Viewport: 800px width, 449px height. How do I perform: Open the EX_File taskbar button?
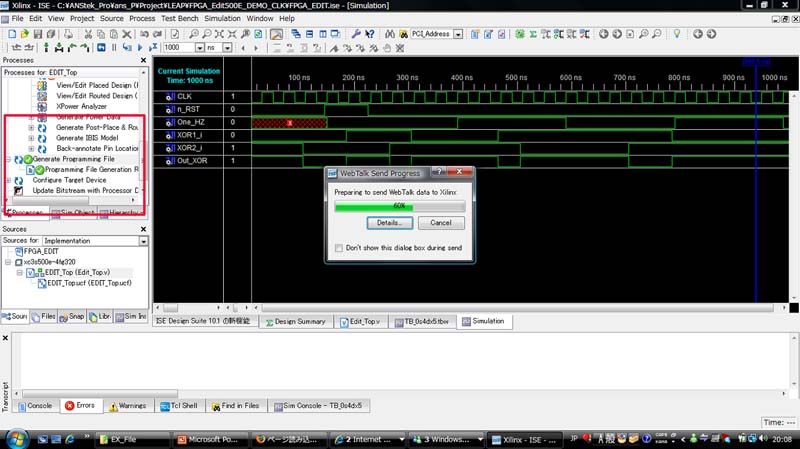click(x=133, y=439)
